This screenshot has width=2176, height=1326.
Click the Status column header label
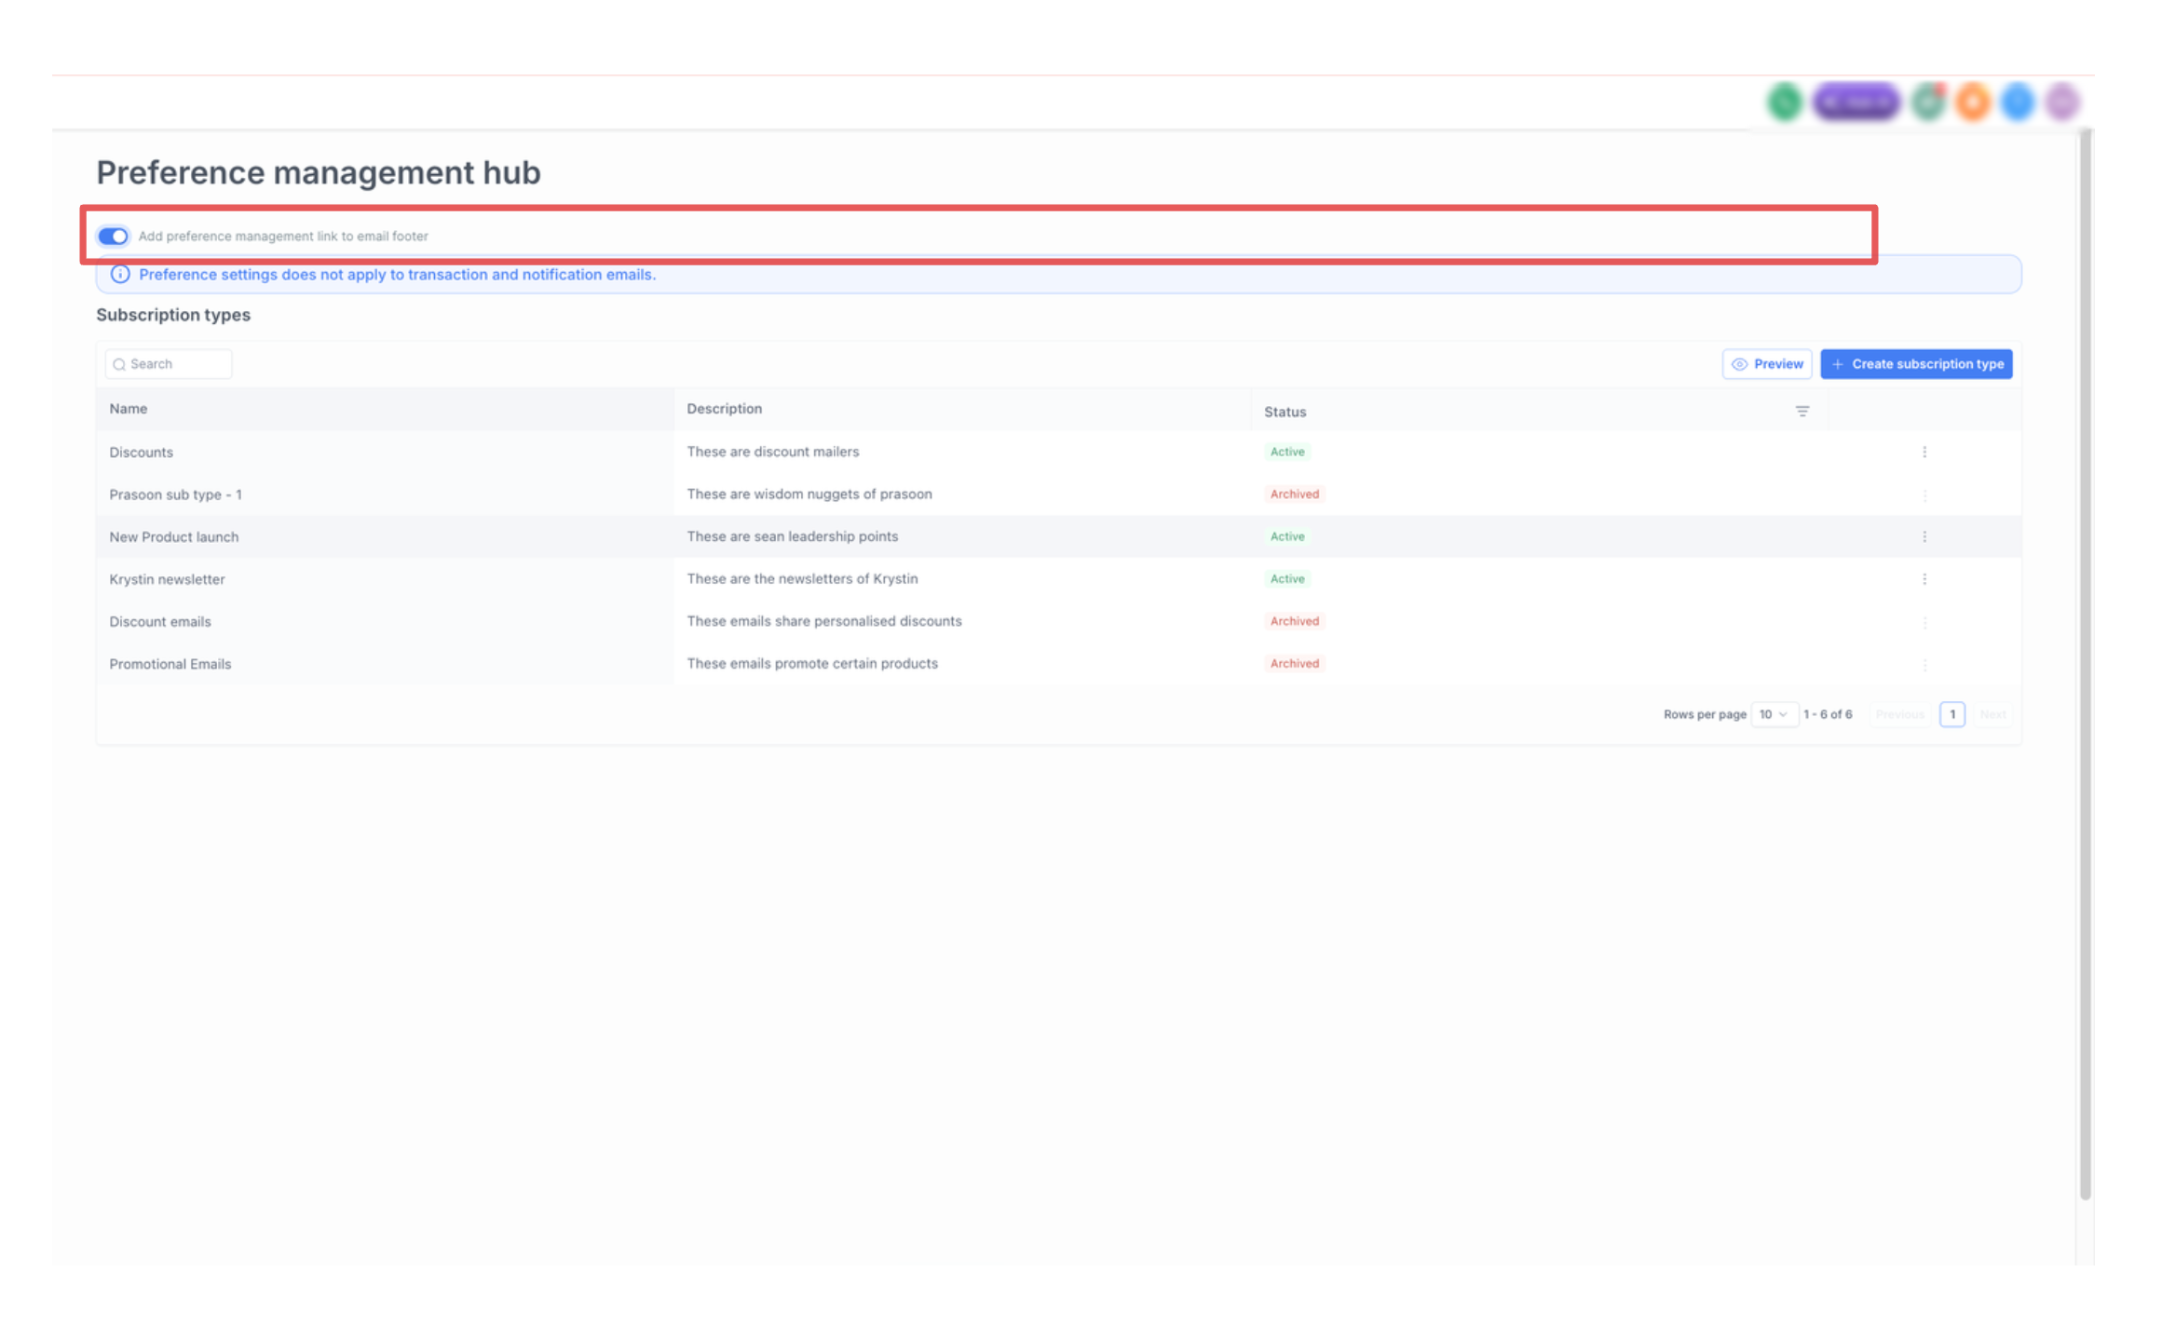[x=1285, y=412]
